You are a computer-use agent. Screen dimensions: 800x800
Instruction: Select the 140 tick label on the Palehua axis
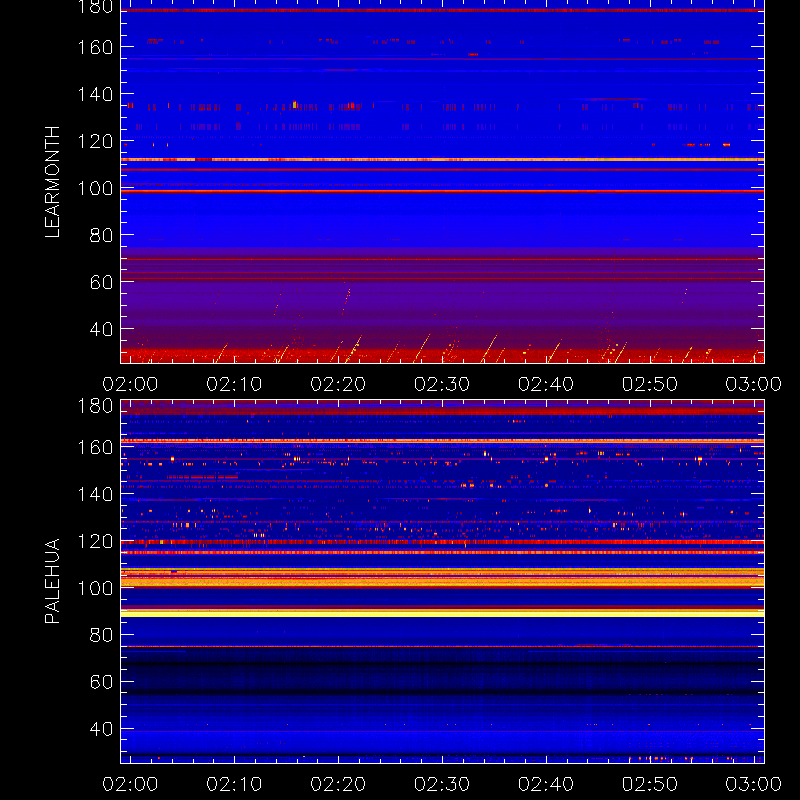point(95,494)
